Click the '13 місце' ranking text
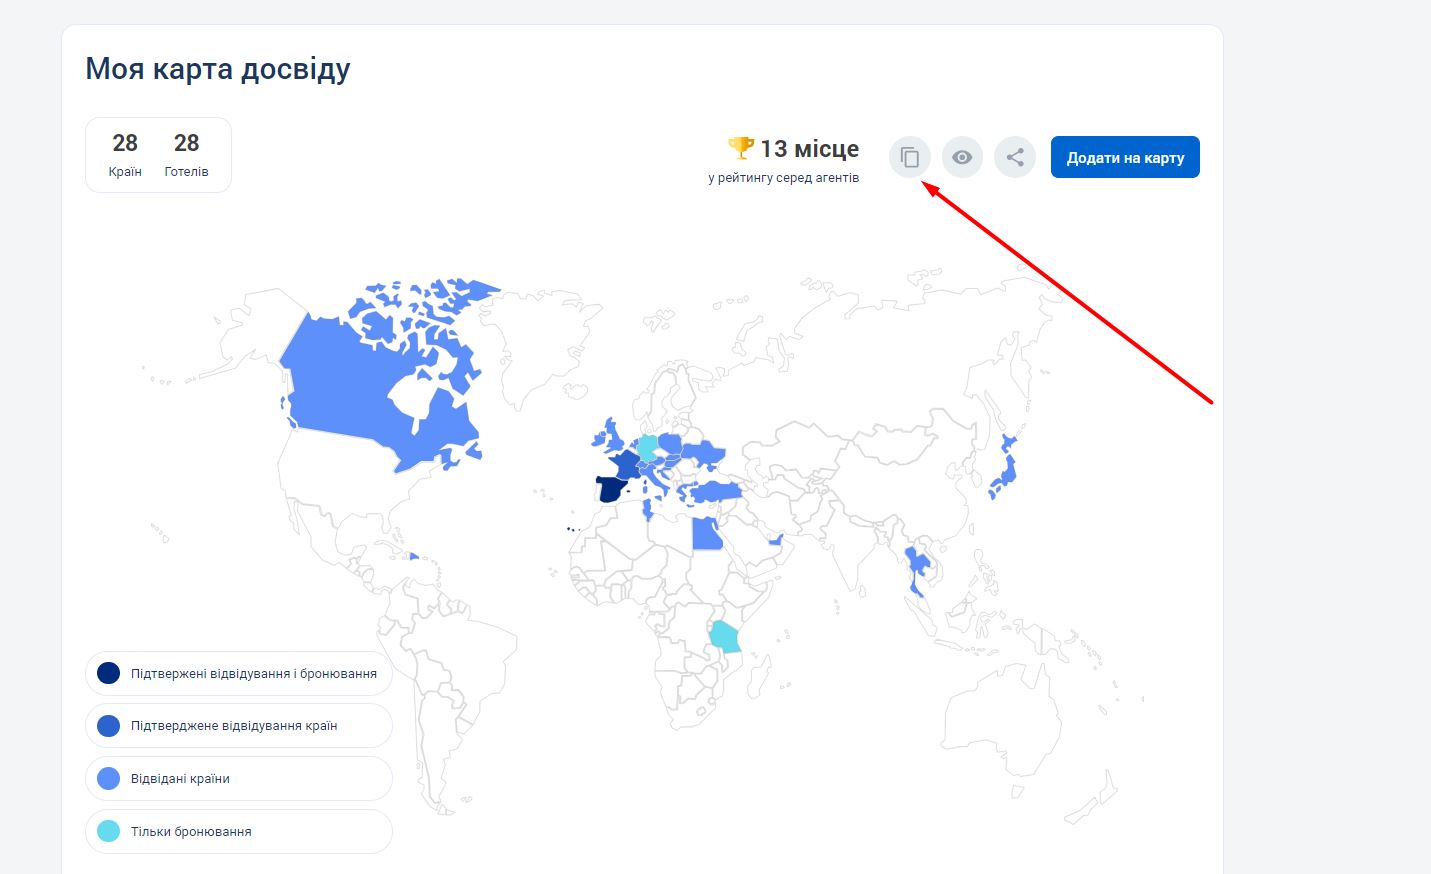The width and height of the screenshot is (1431, 874). click(x=809, y=149)
